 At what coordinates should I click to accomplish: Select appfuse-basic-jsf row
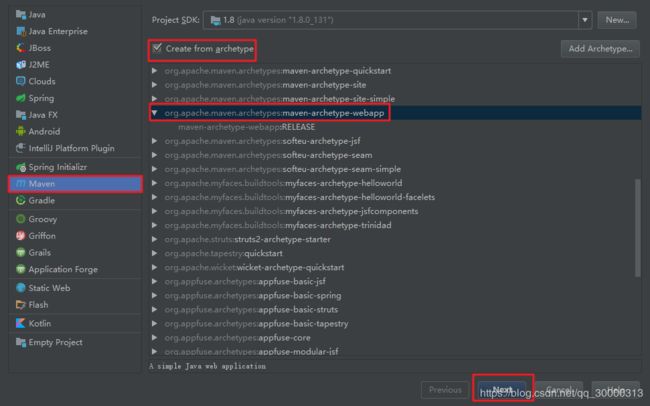pos(395,281)
